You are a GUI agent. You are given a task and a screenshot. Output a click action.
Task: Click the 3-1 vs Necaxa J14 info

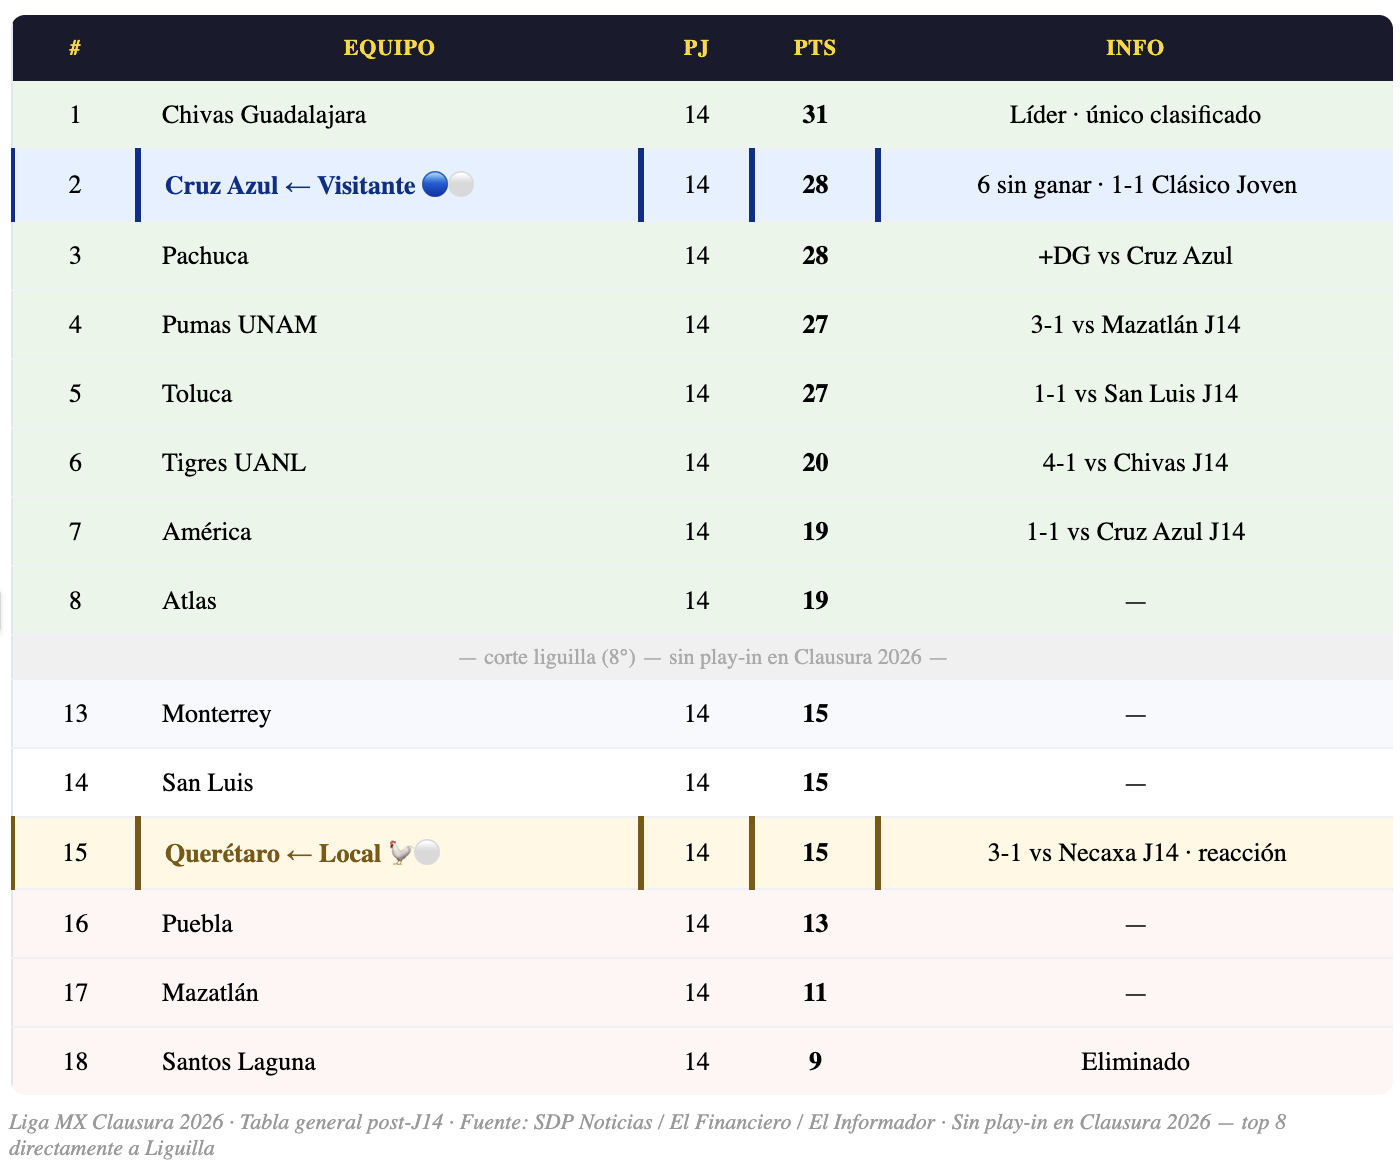(x=1136, y=853)
